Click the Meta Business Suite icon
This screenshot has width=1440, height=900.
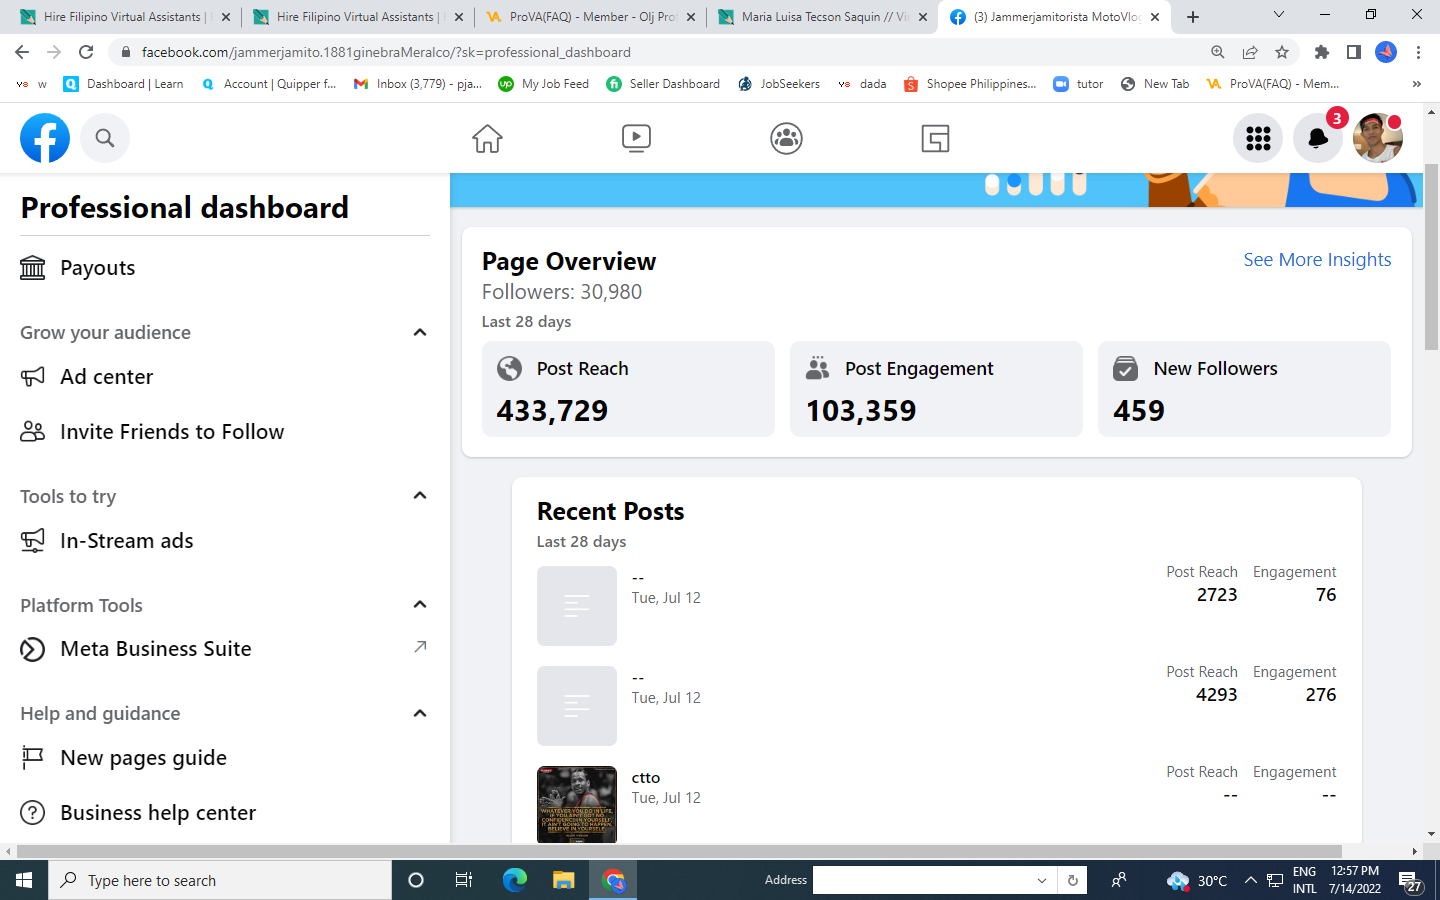coord(33,649)
